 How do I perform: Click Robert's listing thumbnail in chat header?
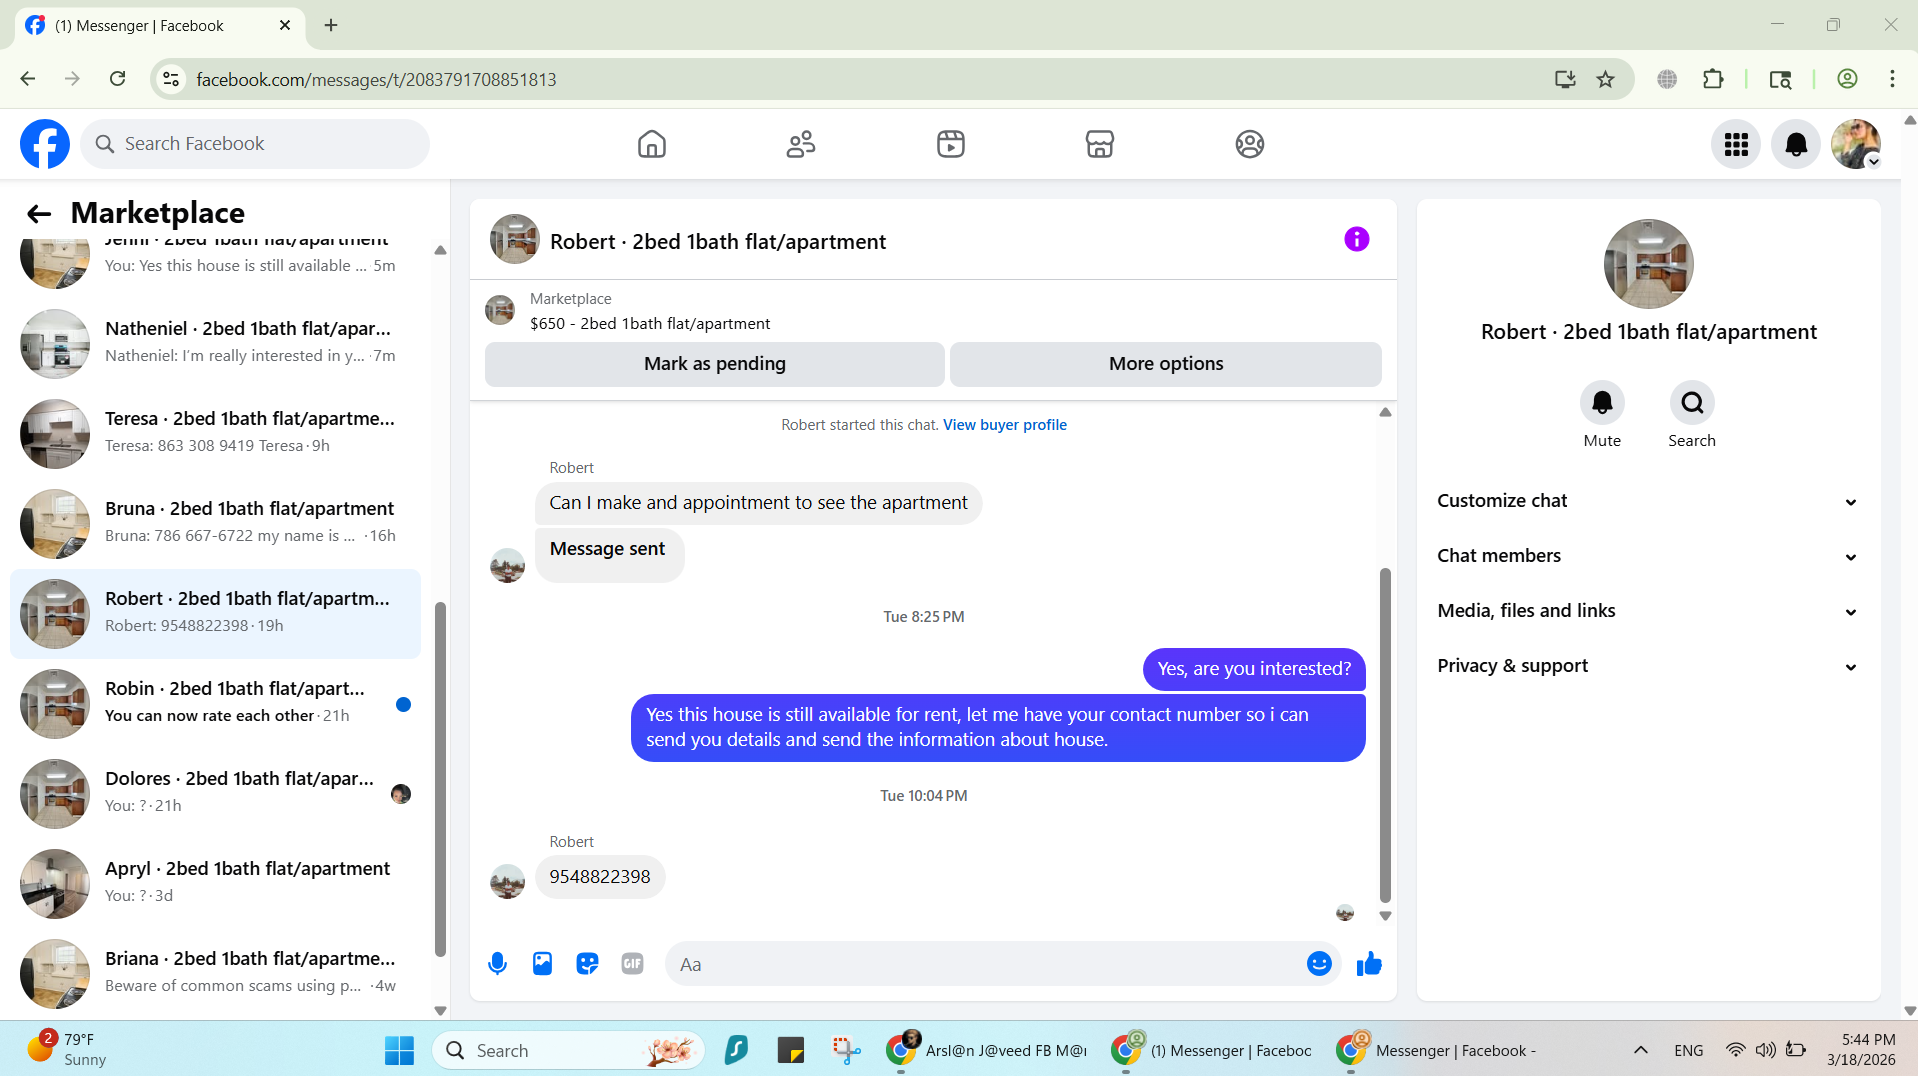click(514, 239)
